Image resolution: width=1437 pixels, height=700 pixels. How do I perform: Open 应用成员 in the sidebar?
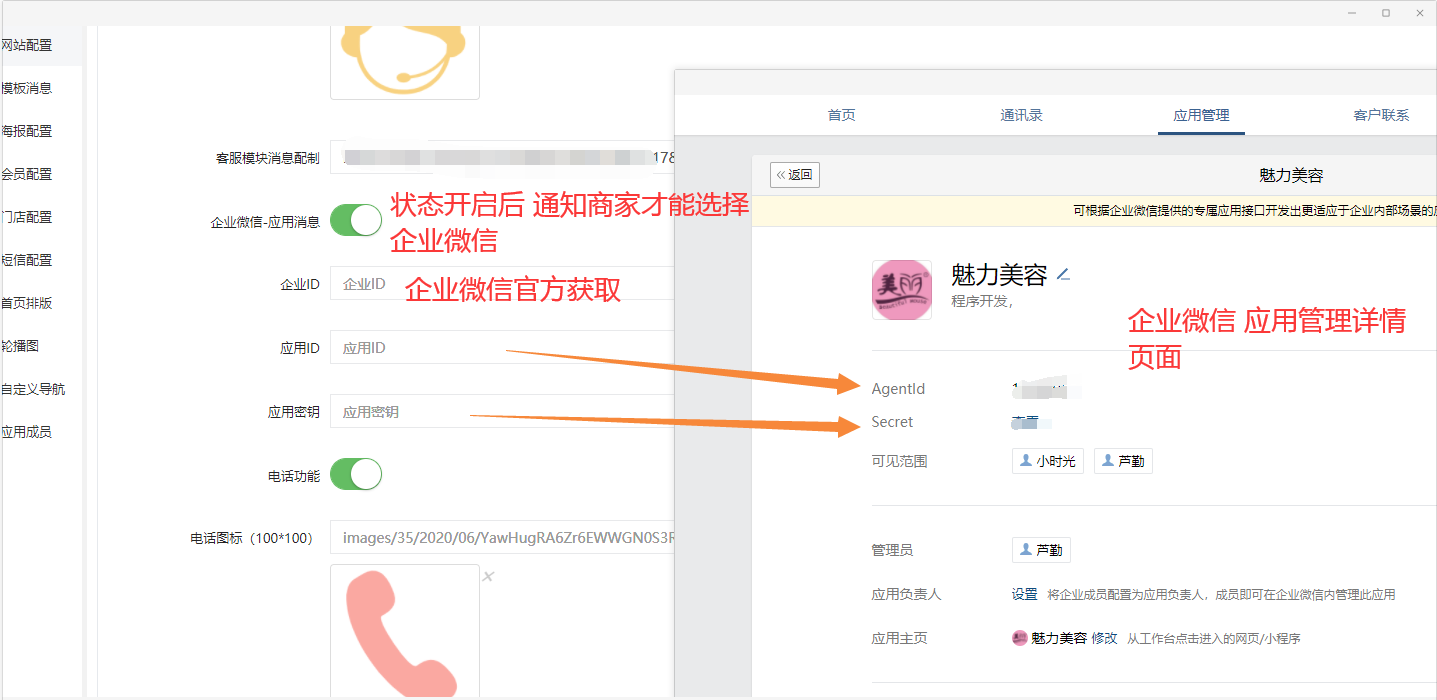click(27, 432)
